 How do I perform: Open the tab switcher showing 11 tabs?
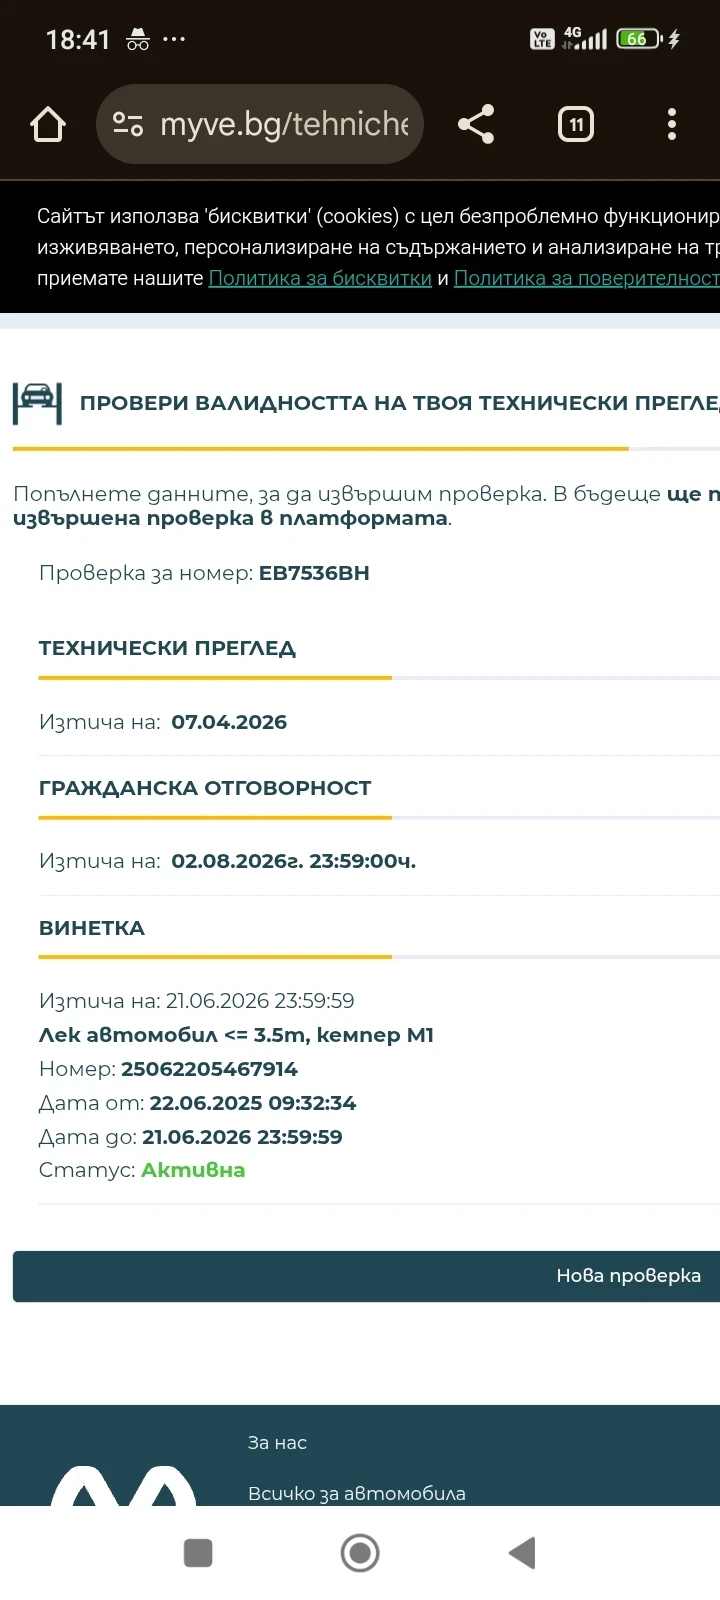(x=575, y=124)
